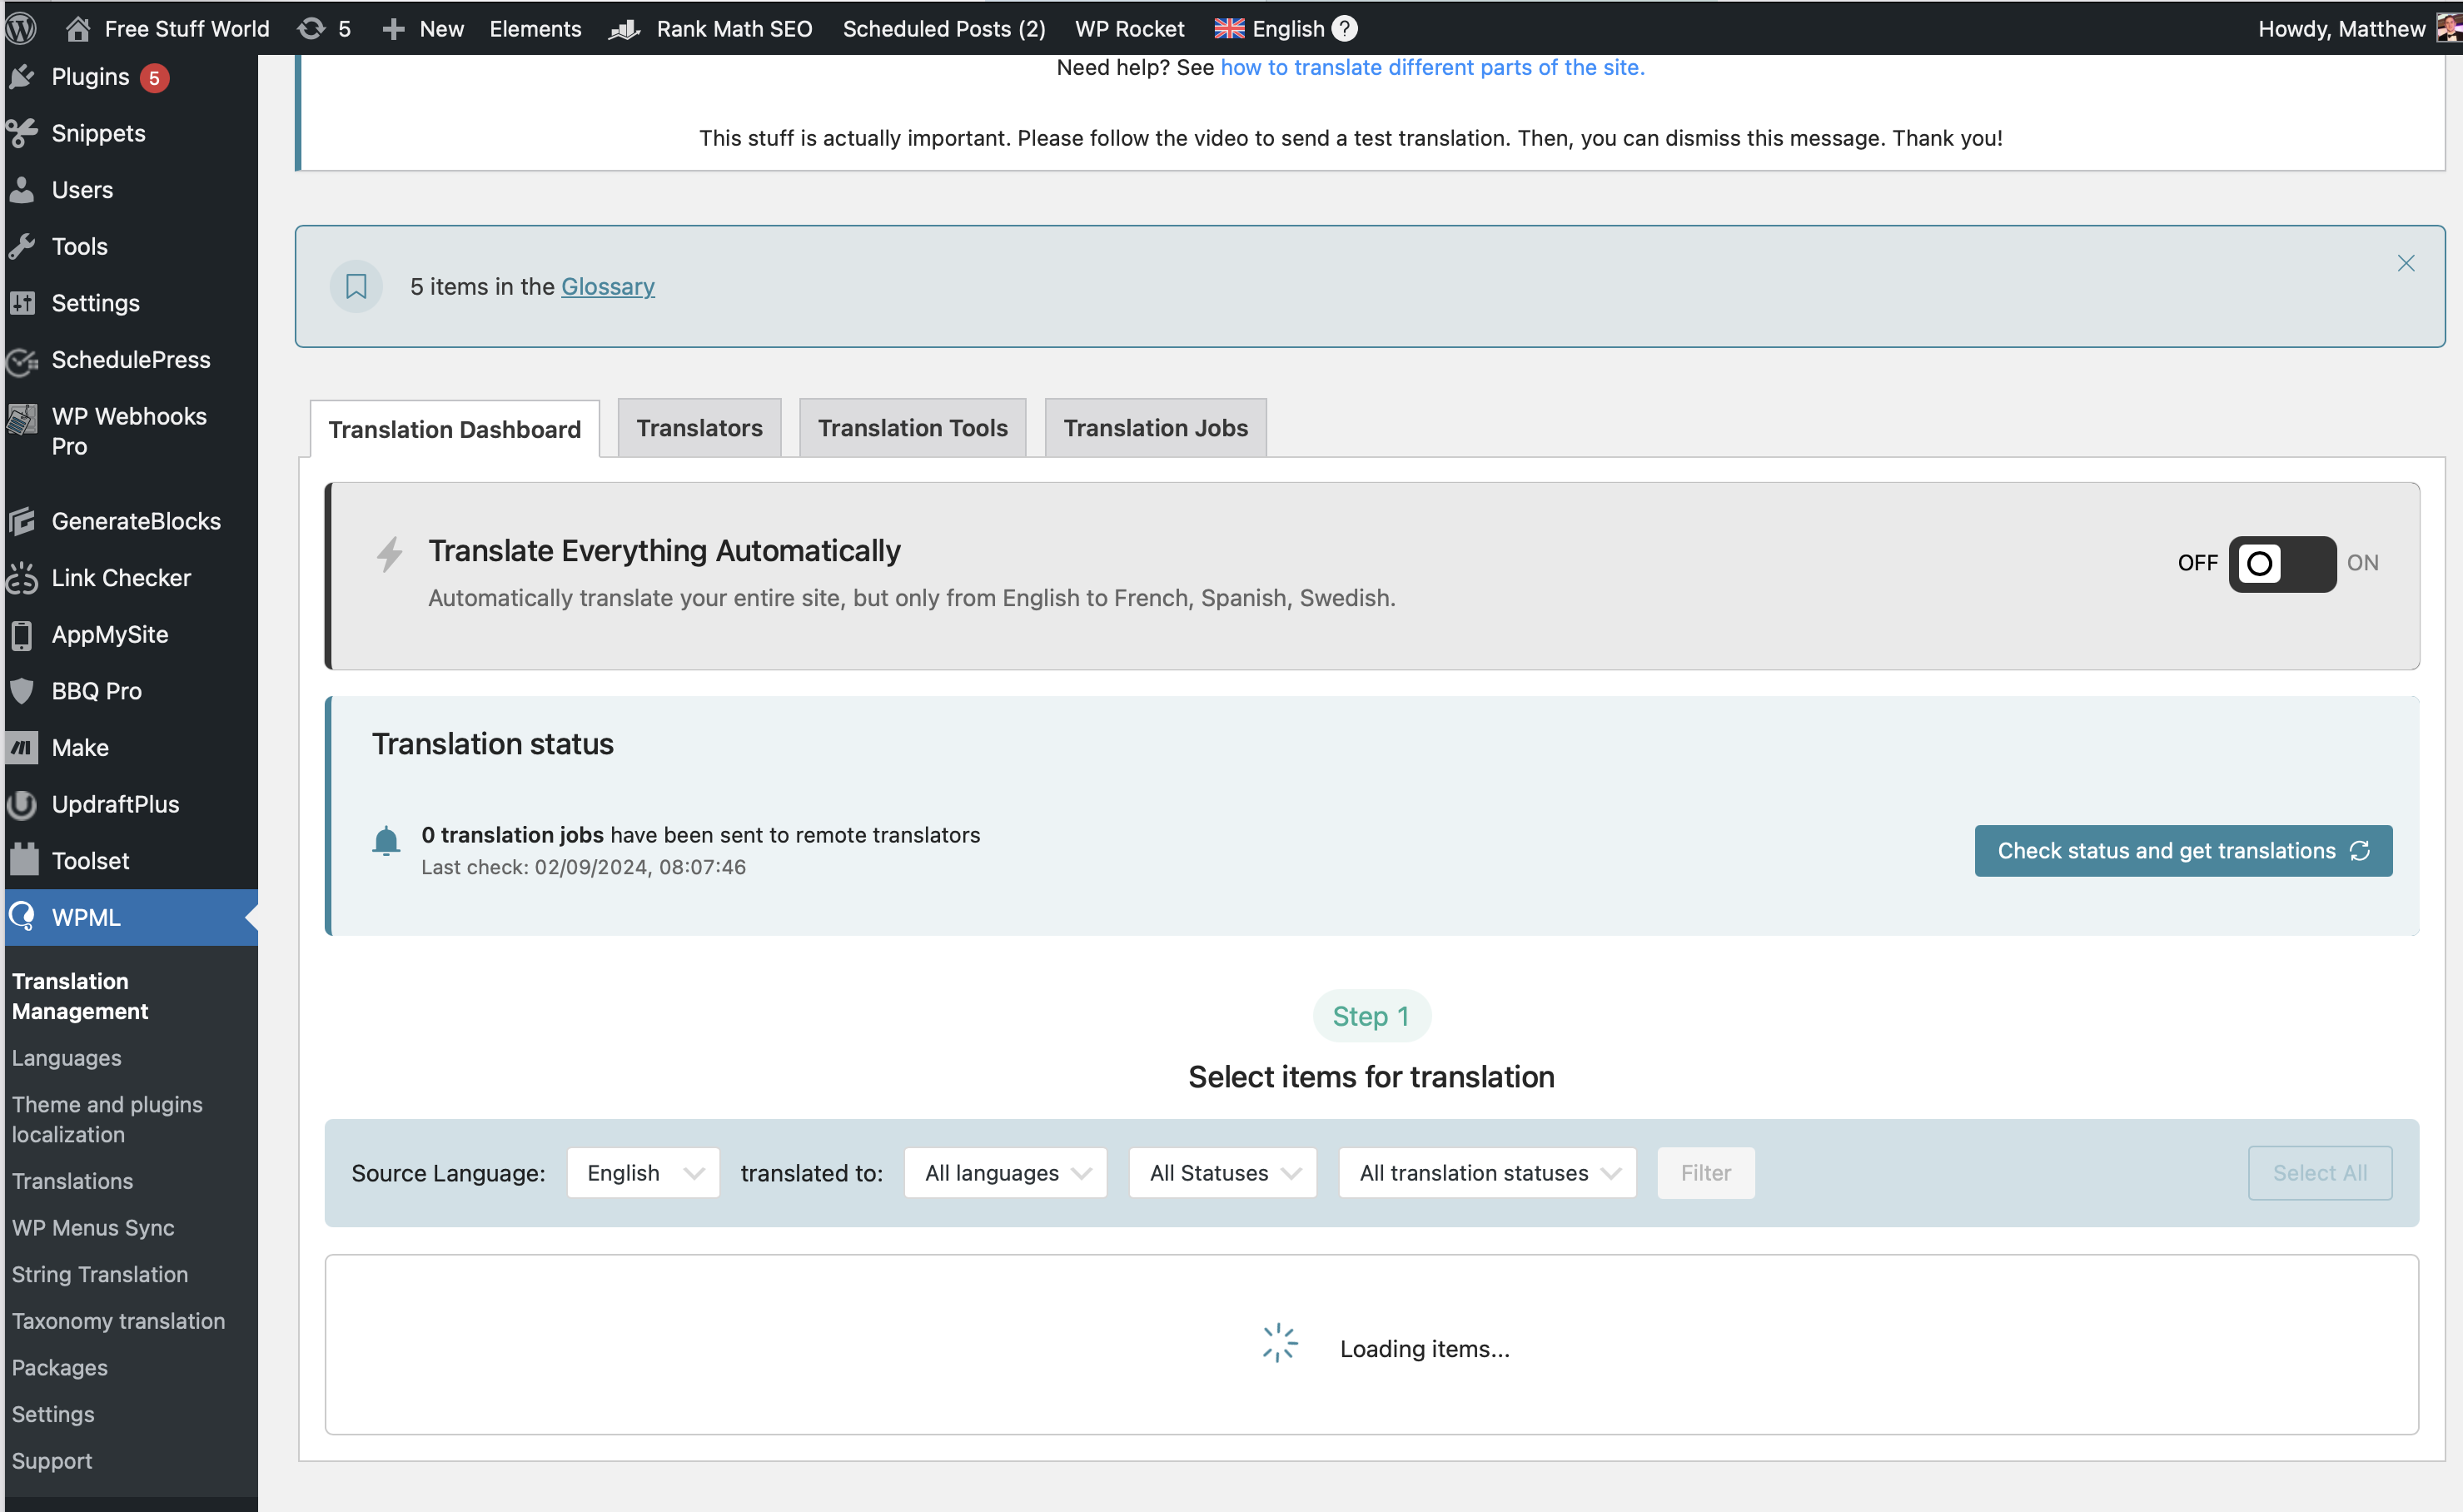
Task: Click the Rank Math SEO chart icon
Action: [625, 29]
